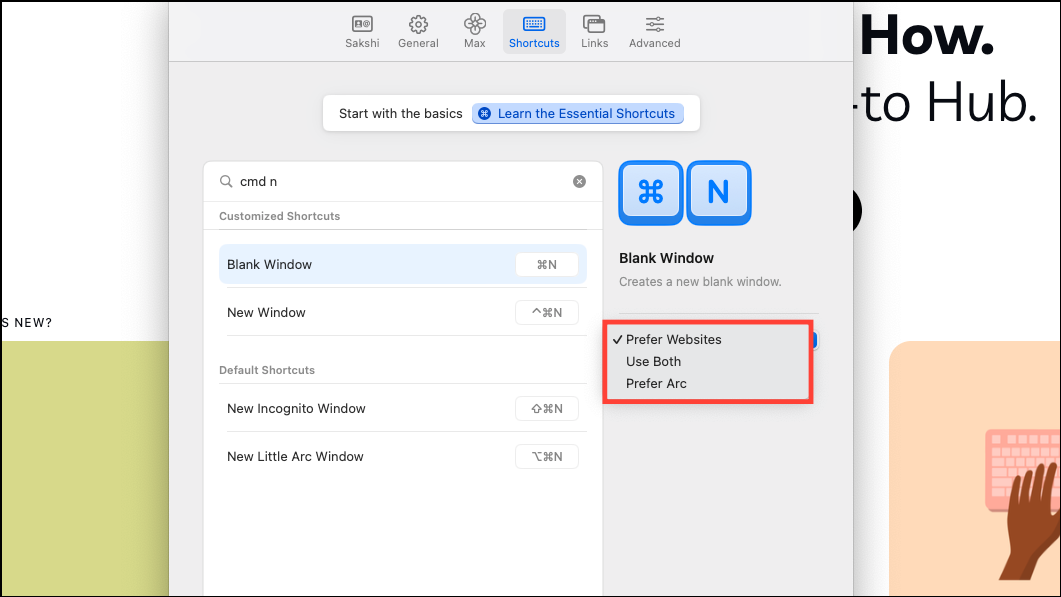
Task: Open the Shortcuts settings icon
Action: 533,30
